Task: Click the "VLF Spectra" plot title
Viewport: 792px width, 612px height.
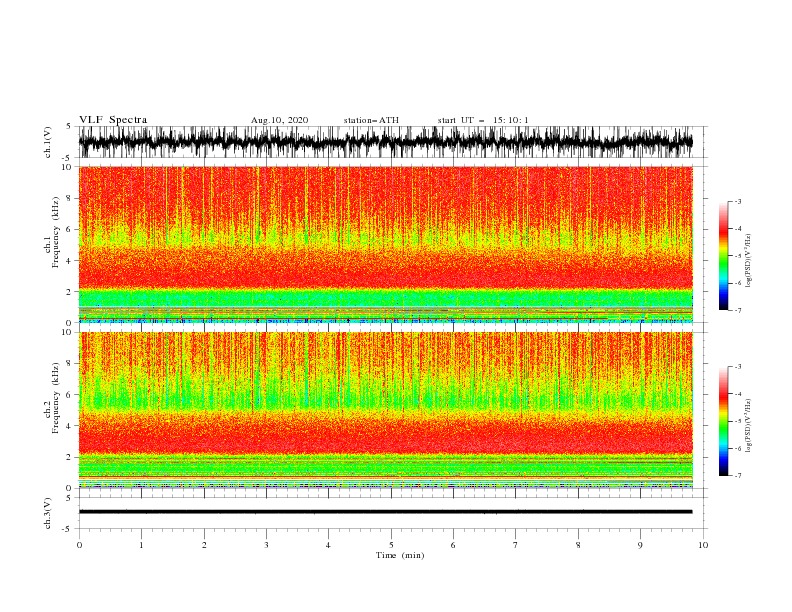Action: point(113,120)
